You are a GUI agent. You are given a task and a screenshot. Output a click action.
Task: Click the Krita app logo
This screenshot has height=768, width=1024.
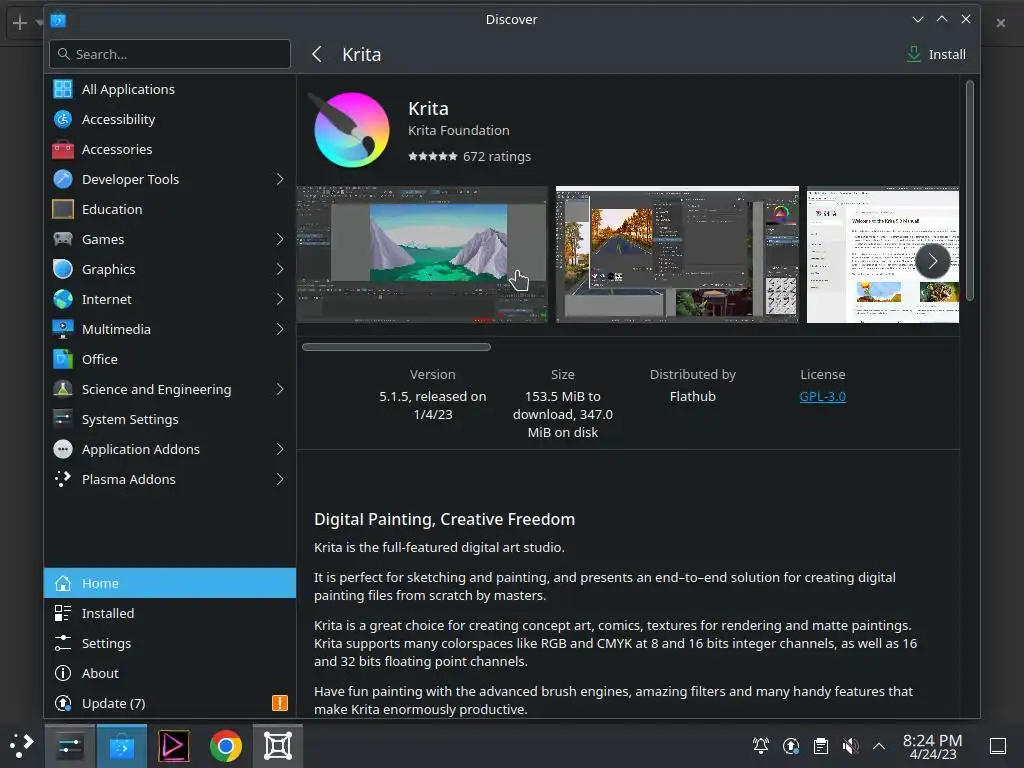tap(351, 129)
